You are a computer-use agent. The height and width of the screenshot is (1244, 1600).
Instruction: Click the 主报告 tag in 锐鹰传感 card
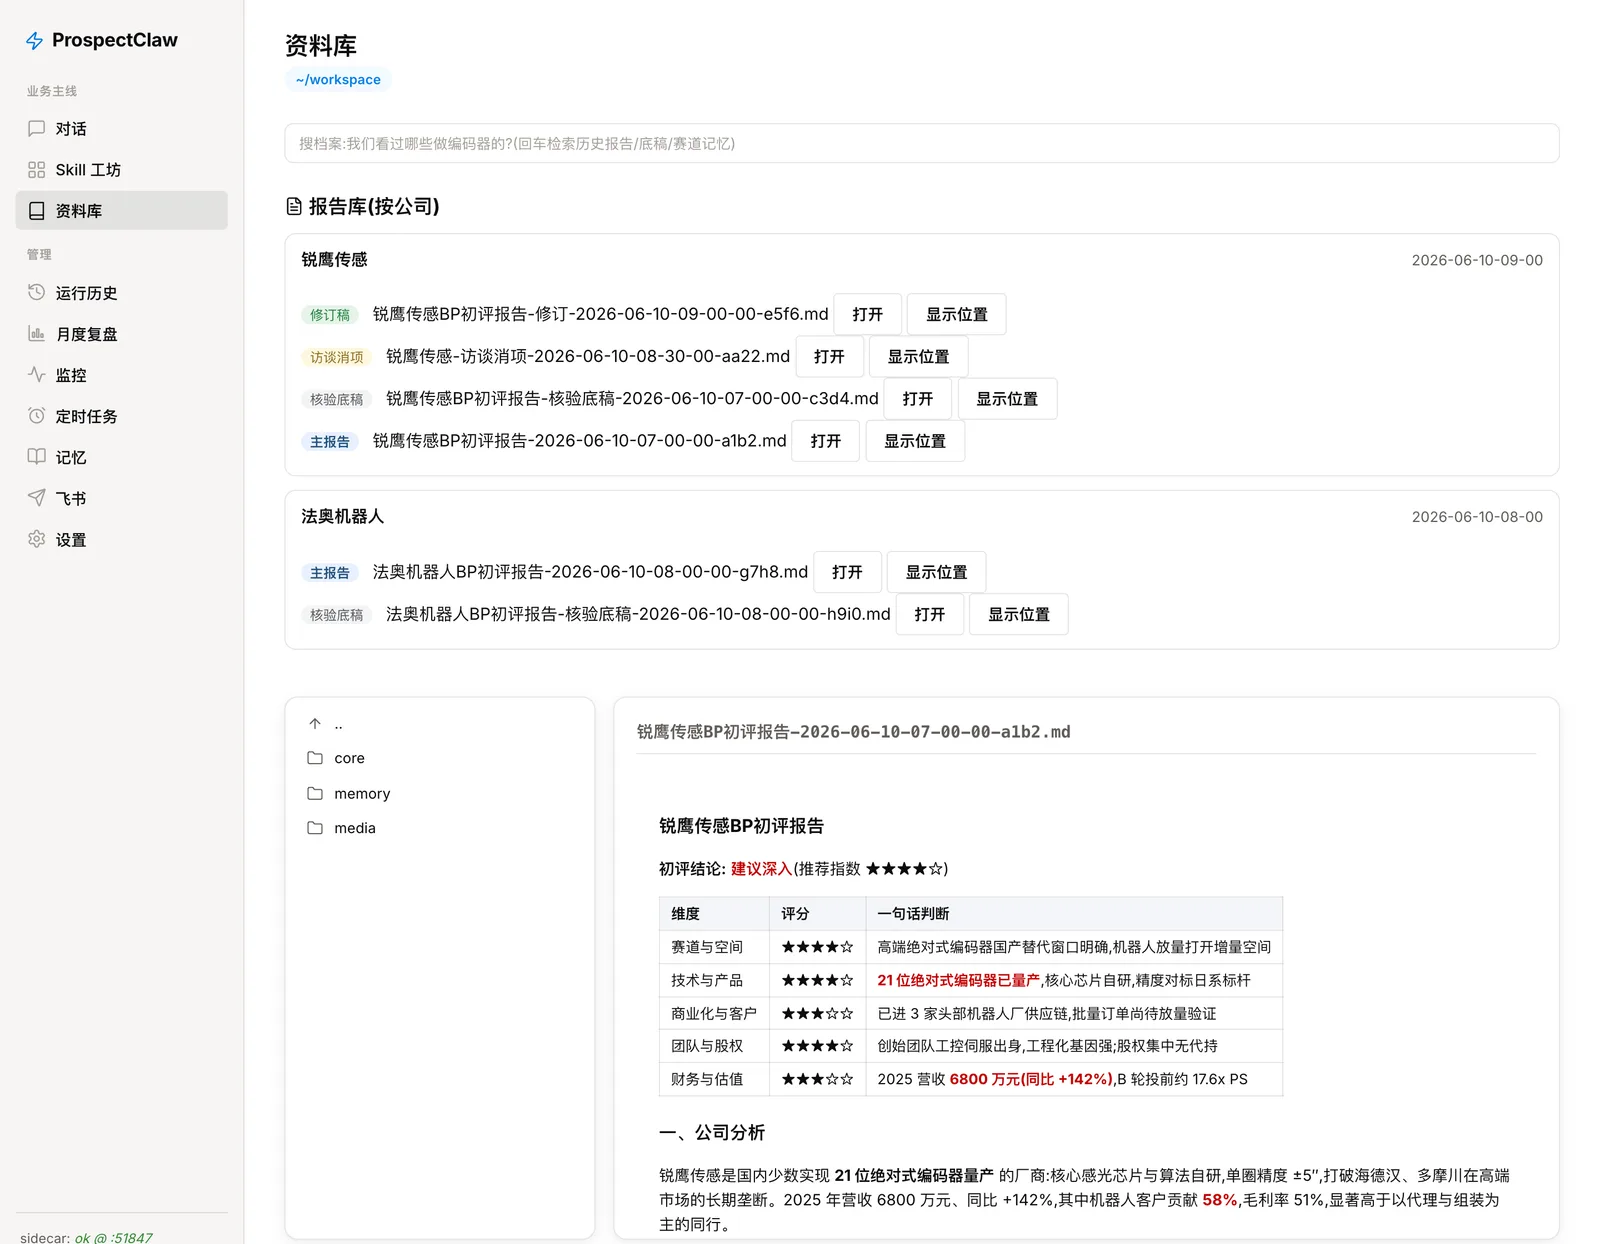point(330,441)
